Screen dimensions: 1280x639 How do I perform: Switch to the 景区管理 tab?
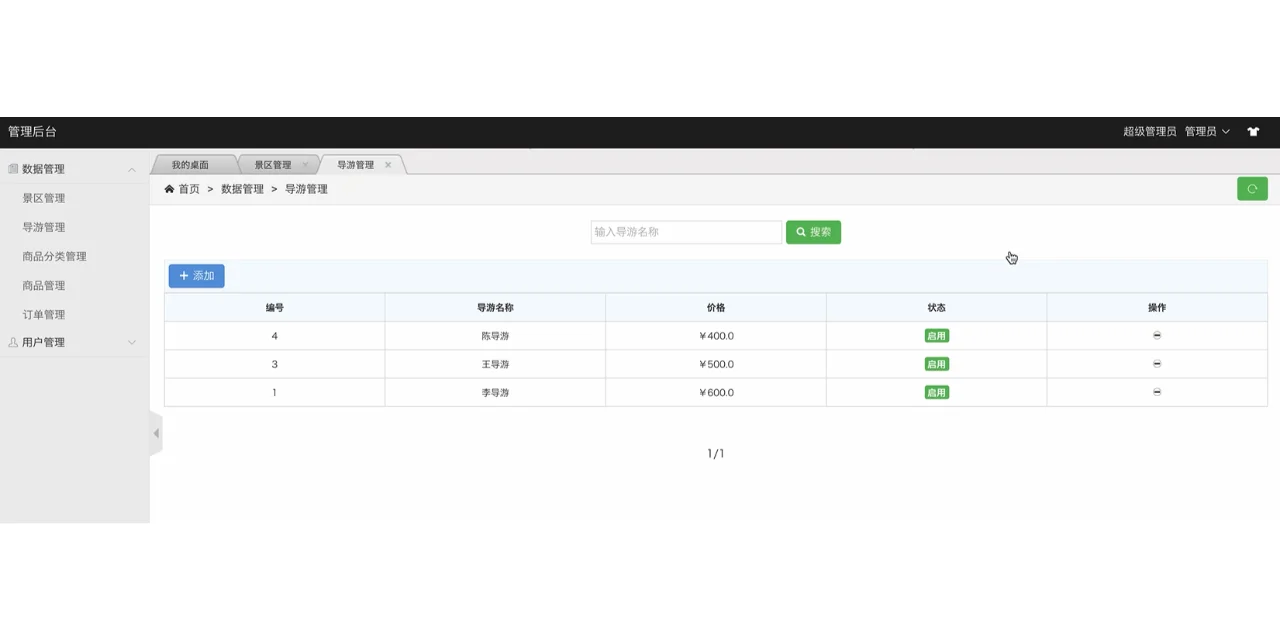pos(273,165)
